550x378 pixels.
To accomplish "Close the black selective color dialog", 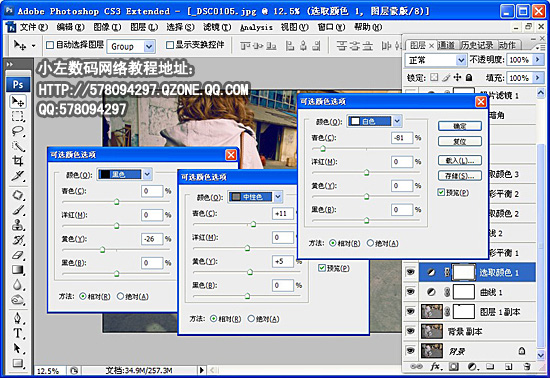I will [x=230, y=155].
